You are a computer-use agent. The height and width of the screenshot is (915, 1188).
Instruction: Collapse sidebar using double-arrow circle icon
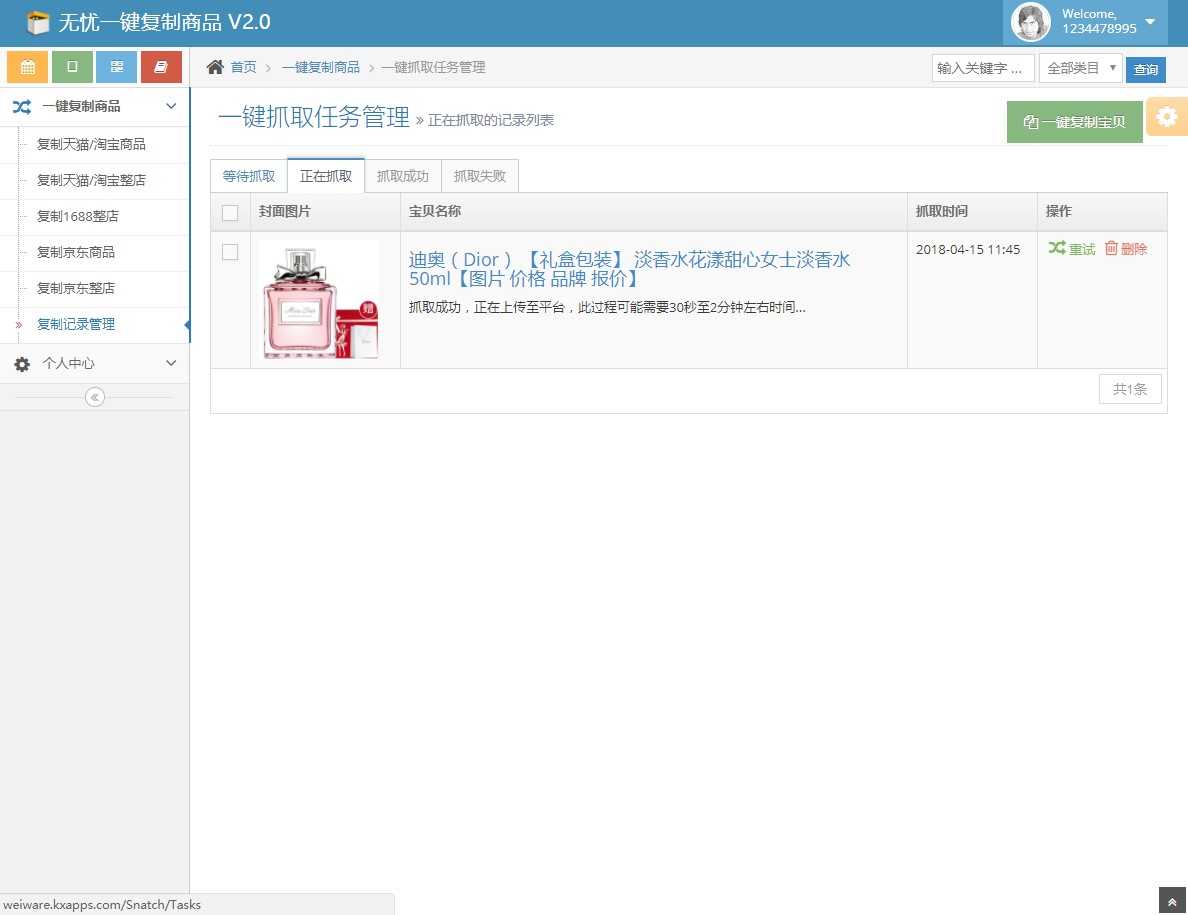(95, 397)
